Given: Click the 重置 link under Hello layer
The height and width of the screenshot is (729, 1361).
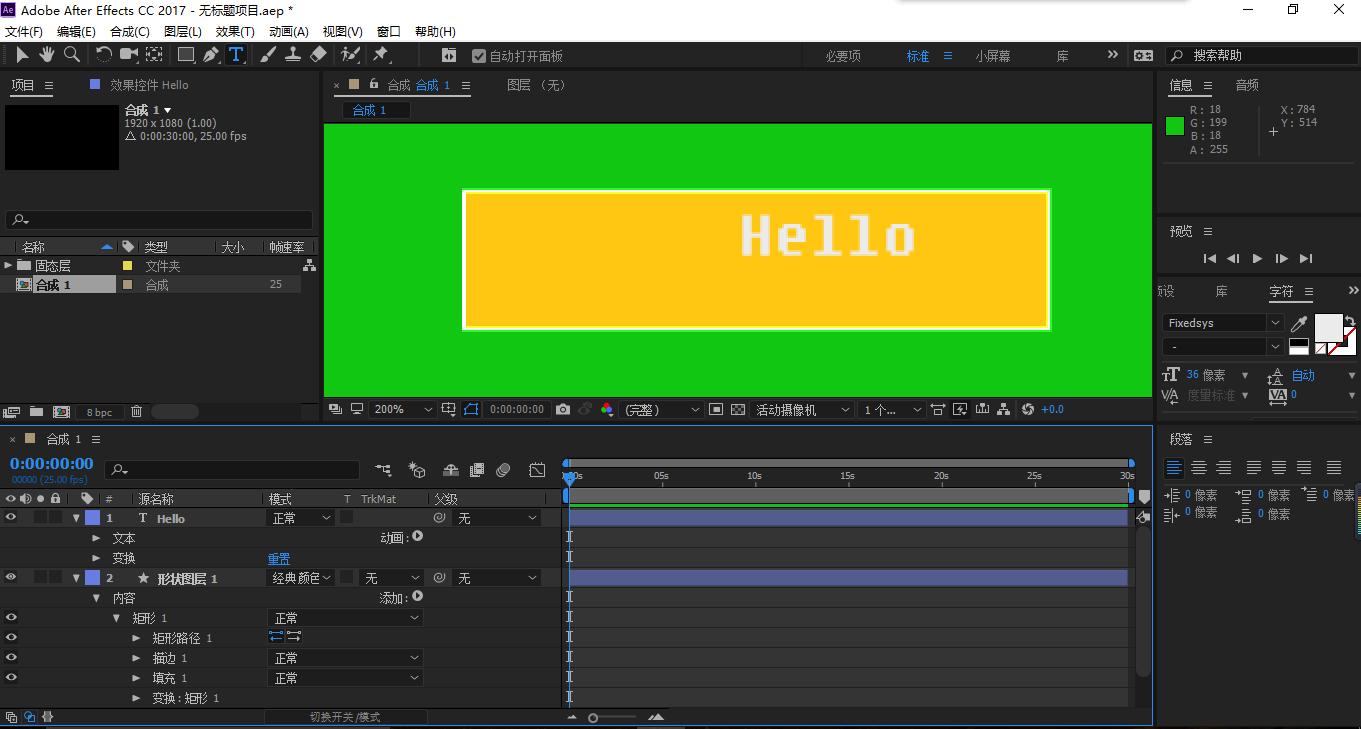Looking at the screenshot, I should point(279,559).
